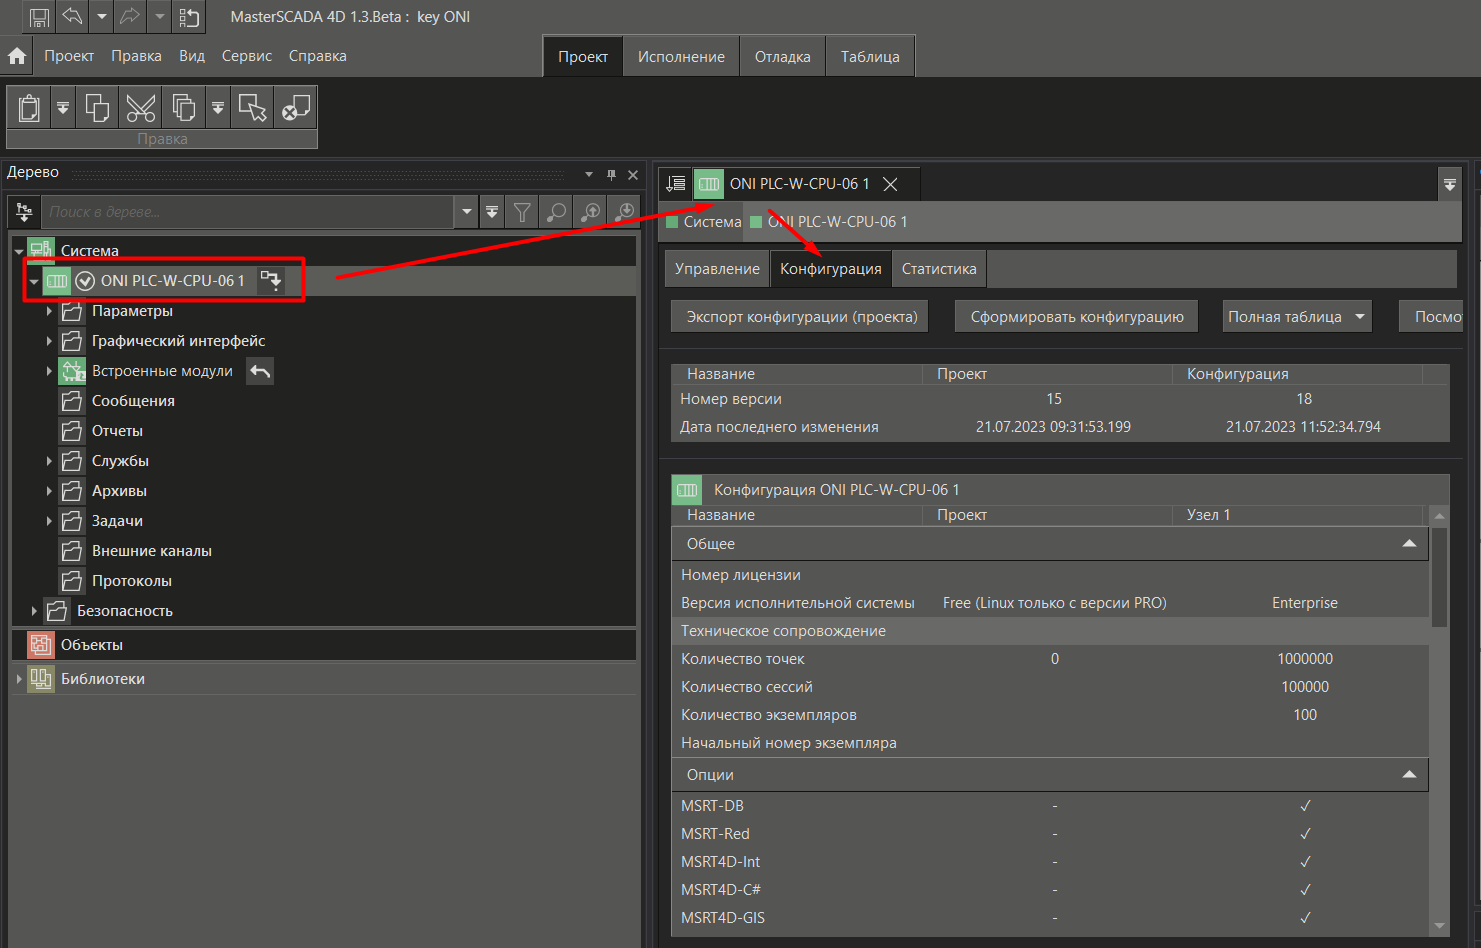Image resolution: width=1481 pixels, height=948 pixels.
Task: Click the Duplicate icon right of the scissors
Action: click(184, 107)
